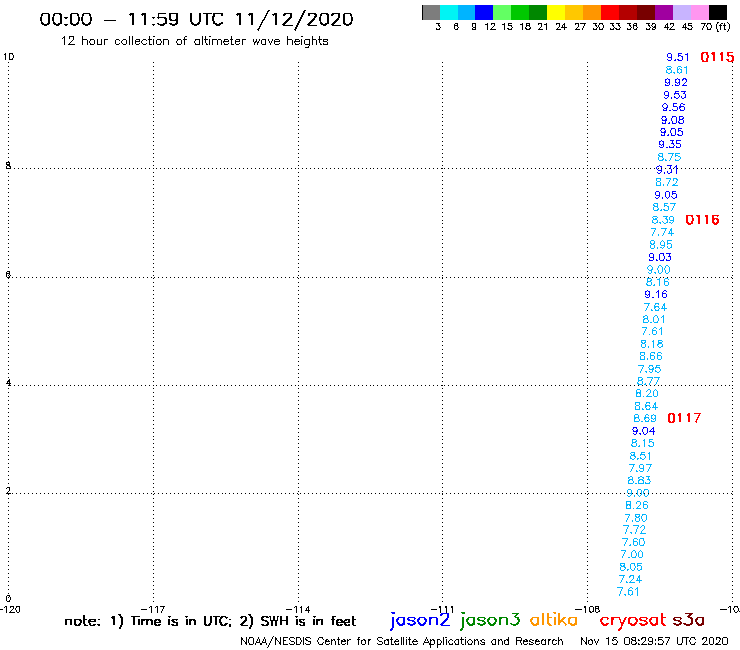740x650 pixels.
Task: Click the jason3 satellite legend label
Action: pos(490,620)
